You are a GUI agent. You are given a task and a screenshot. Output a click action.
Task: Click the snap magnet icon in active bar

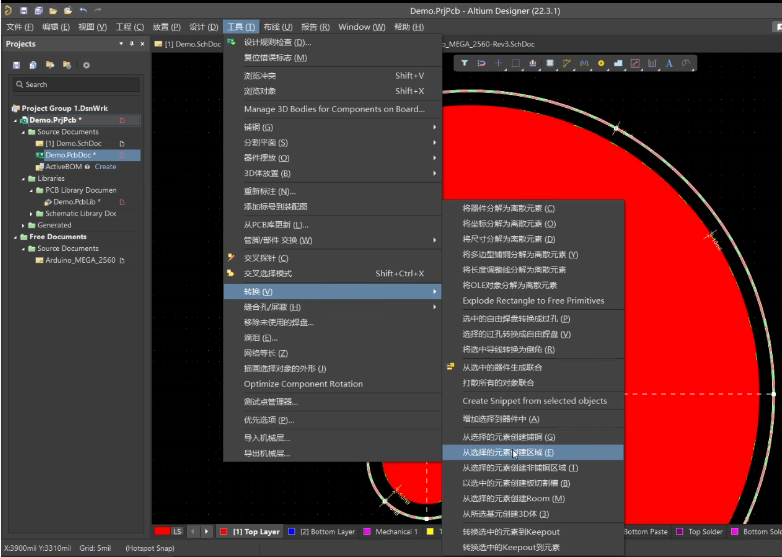(x=481, y=63)
